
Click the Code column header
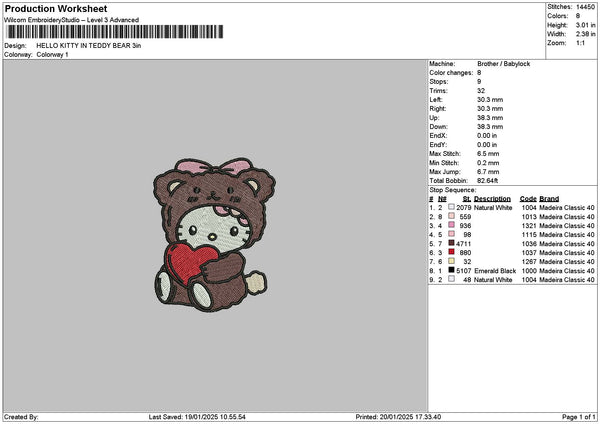pos(528,199)
